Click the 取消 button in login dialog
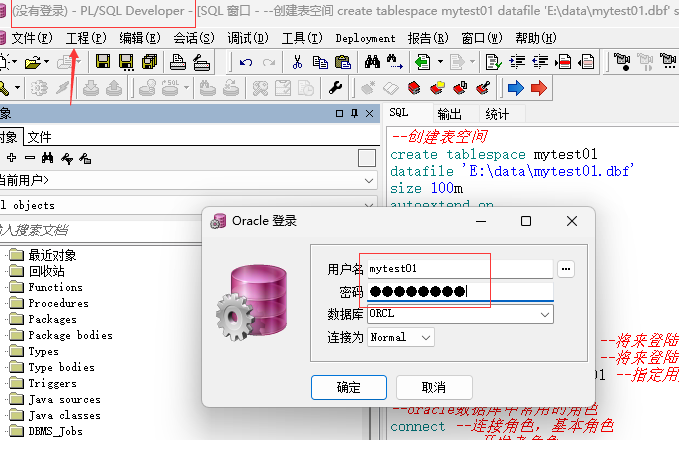 pyautogui.click(x=434, y=387)
